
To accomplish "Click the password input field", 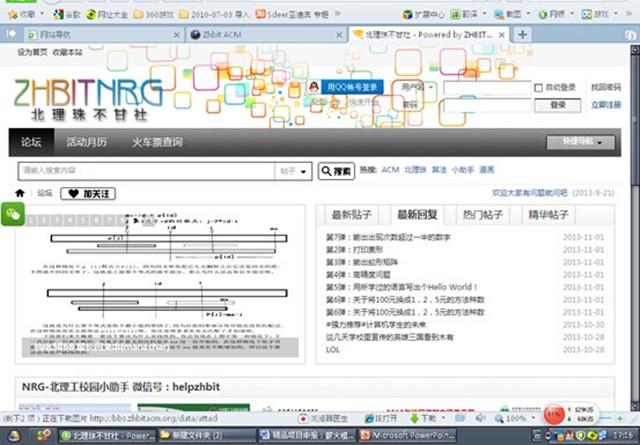I will pyautogui.click(x=487, y=105).
